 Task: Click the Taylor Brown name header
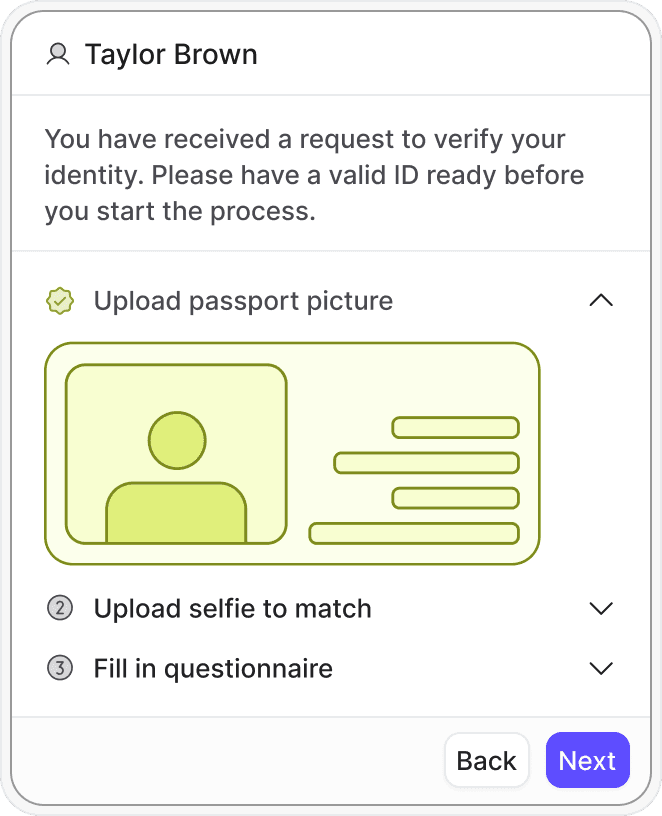[x=171, y=54]
